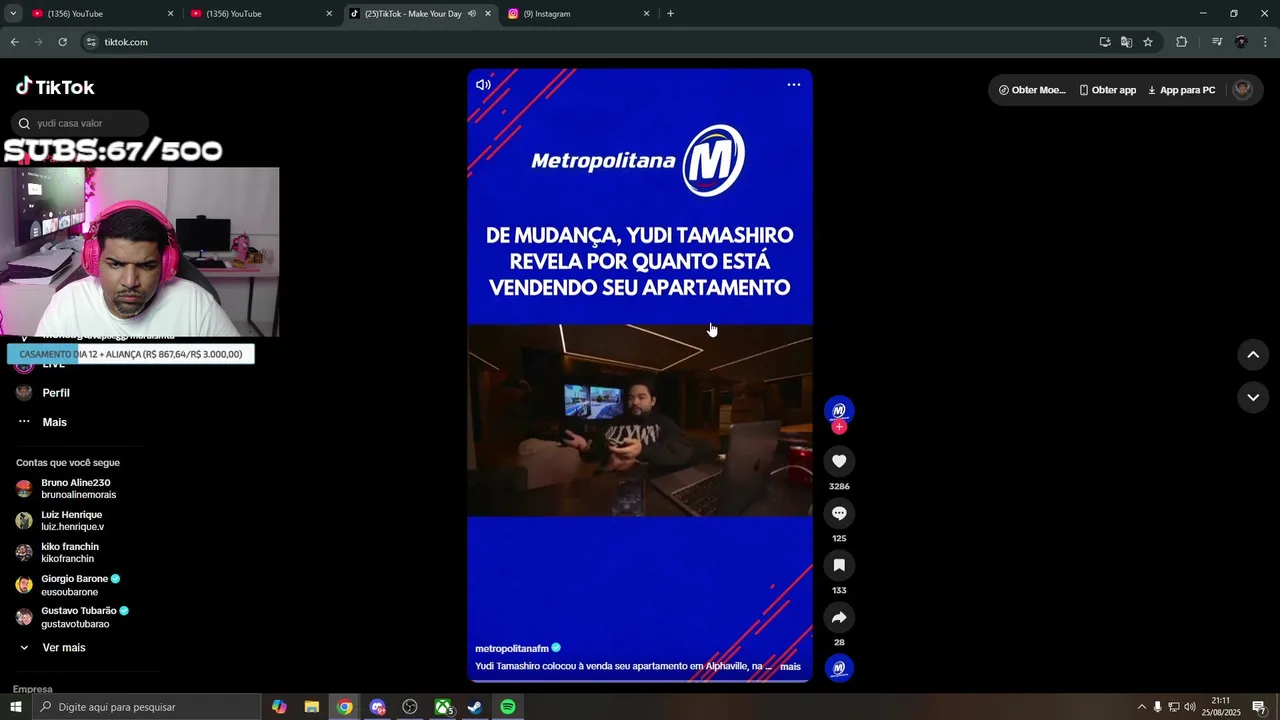Screen dimensions: 1280x720
Task: Mute the TikTok tab via speaker icon
Action: click(x=472, y=14)
